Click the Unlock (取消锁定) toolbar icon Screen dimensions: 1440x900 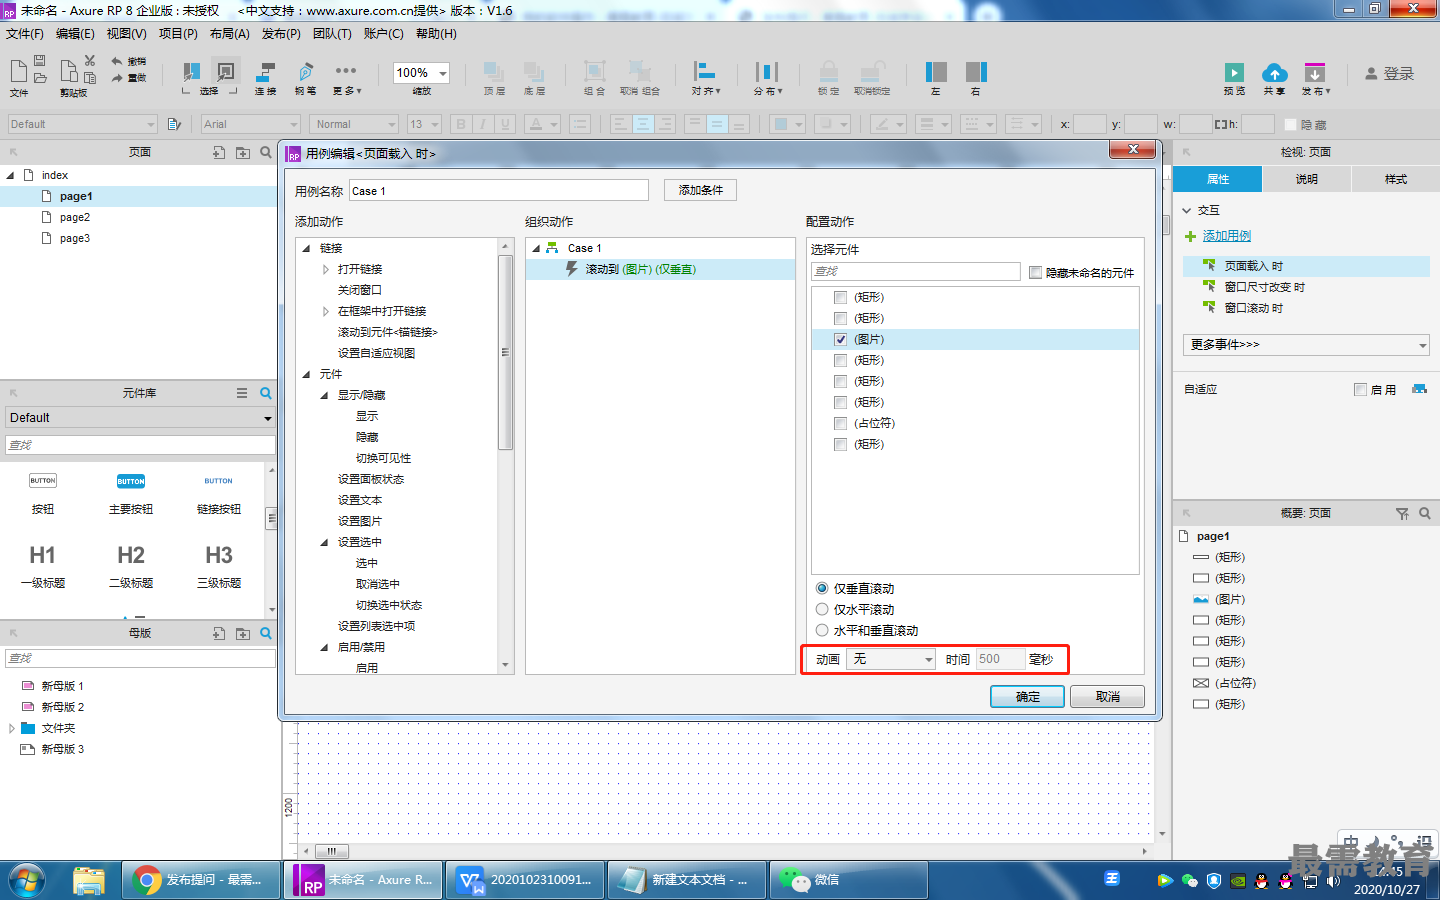pyautogui.click(x=872, y=72)
